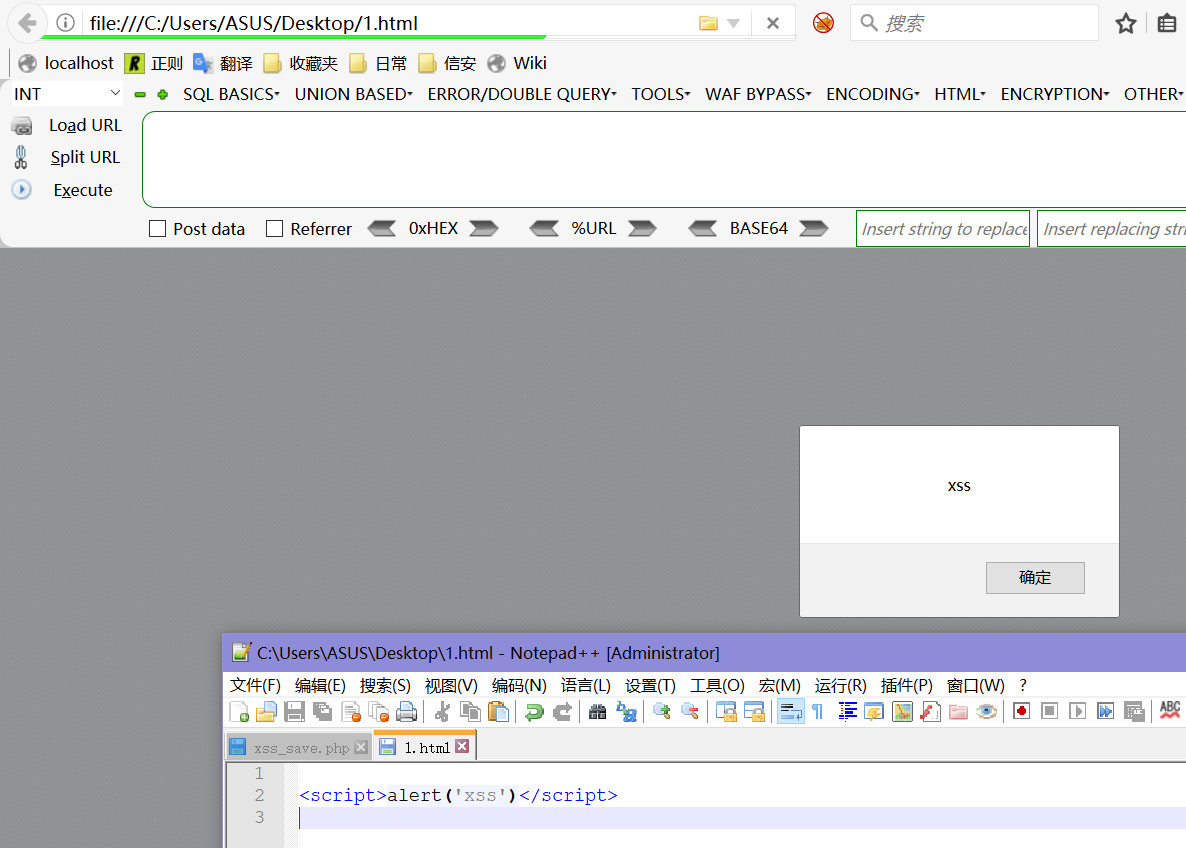Screen dimensions: 1186x848
Task: Click the HackBar URL text area
Action: click(664, 160)
